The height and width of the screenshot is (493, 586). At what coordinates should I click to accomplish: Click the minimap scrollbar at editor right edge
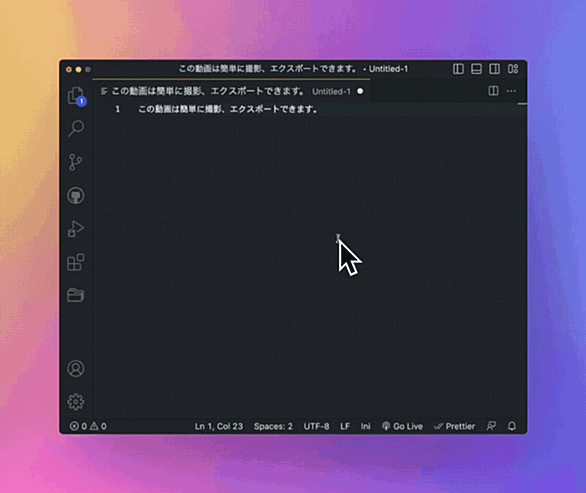click(522, 104)
